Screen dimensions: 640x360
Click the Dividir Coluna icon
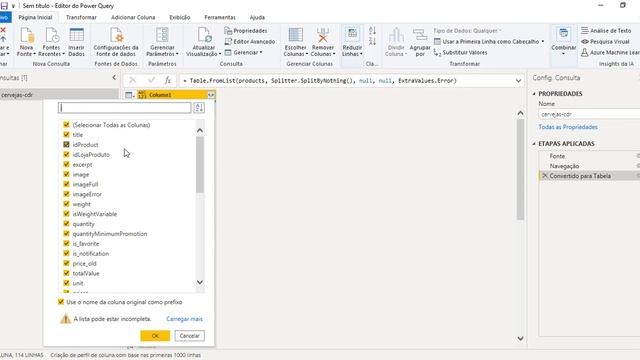point(396,36)
